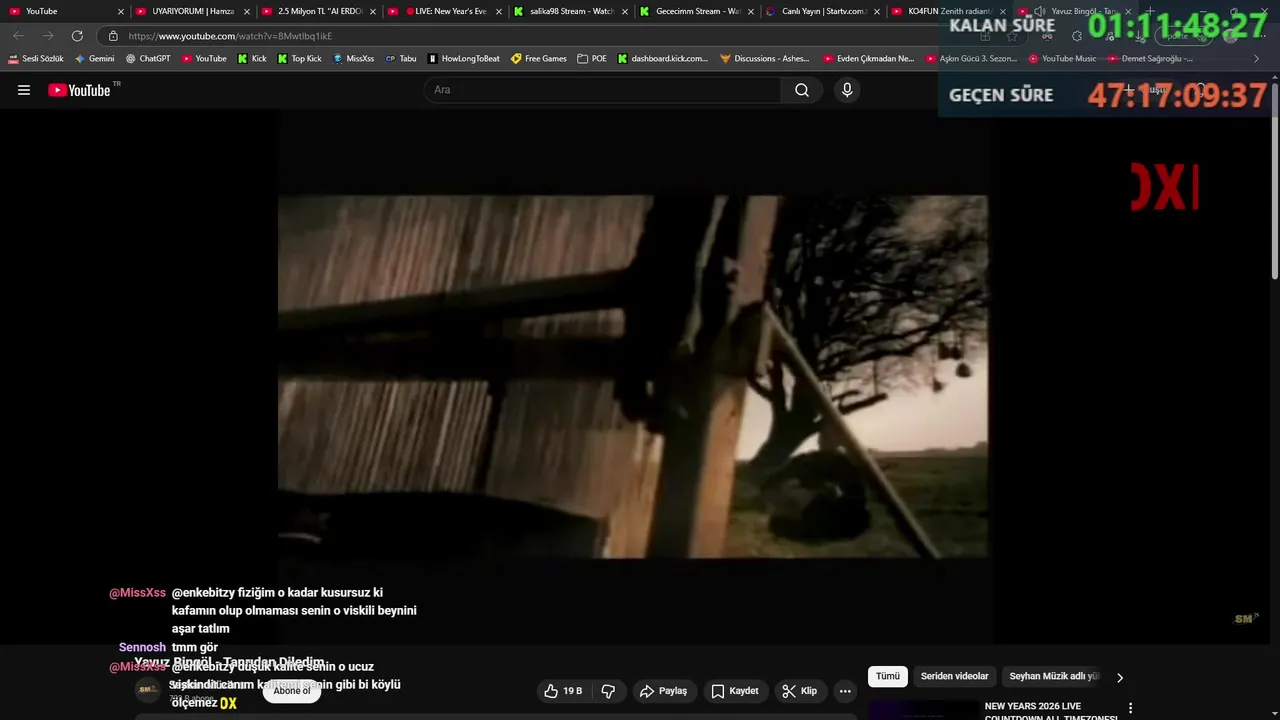Open Aşkın Gücü 3. Sezon bookmark
The image size is (1280, 720).
tap(972, 59)
